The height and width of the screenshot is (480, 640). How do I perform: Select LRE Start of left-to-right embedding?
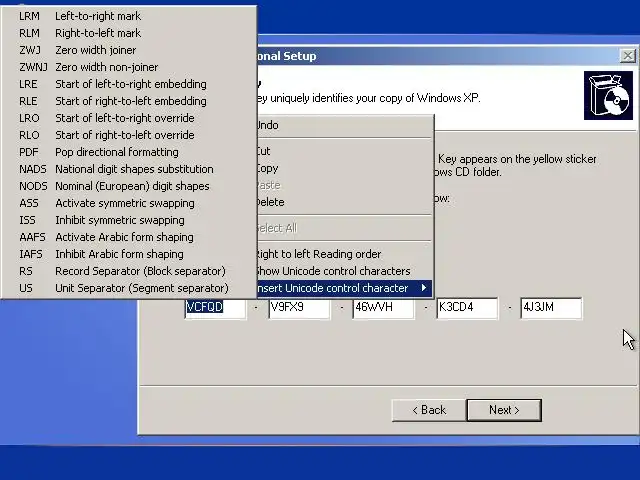tap(129, 84)
